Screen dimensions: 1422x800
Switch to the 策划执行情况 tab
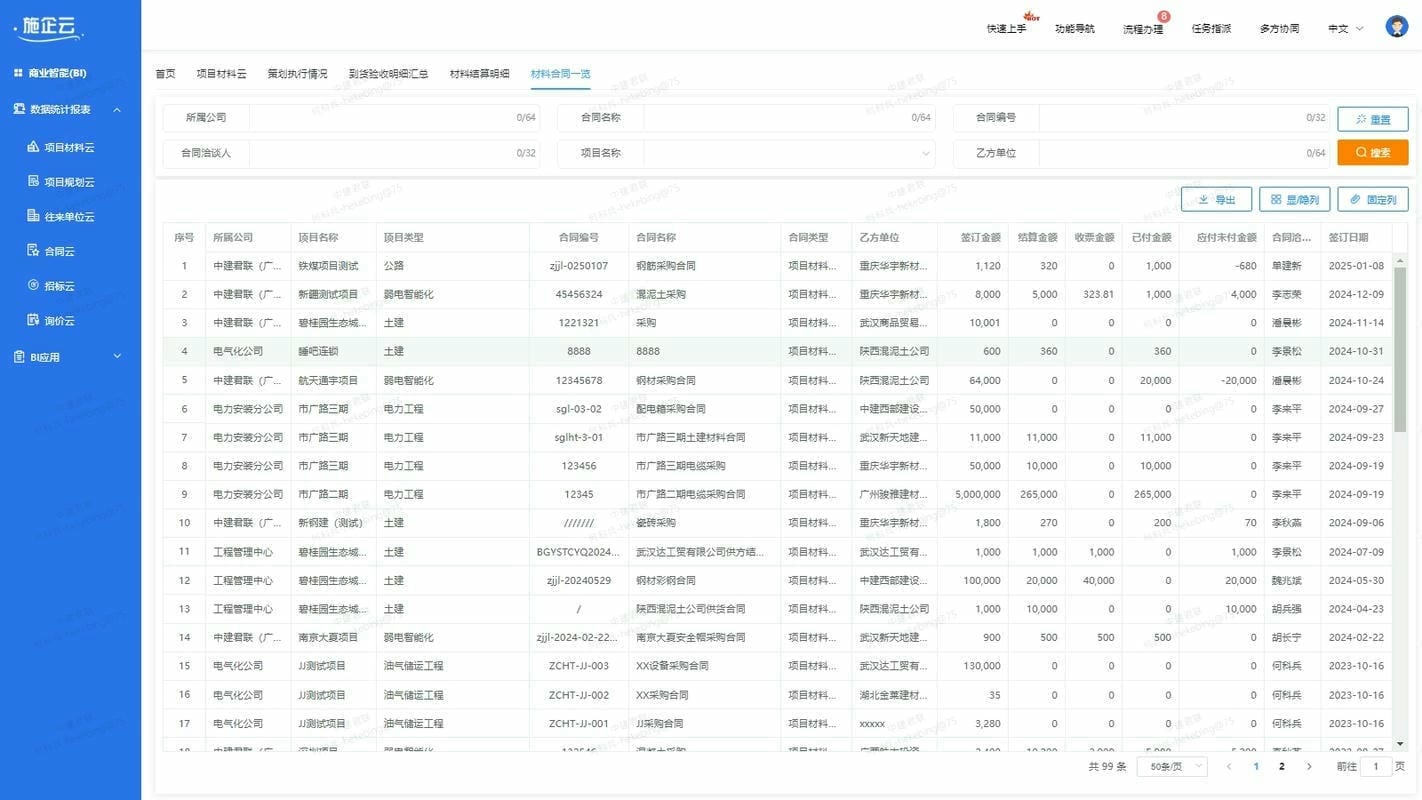(x=297, y=74)
